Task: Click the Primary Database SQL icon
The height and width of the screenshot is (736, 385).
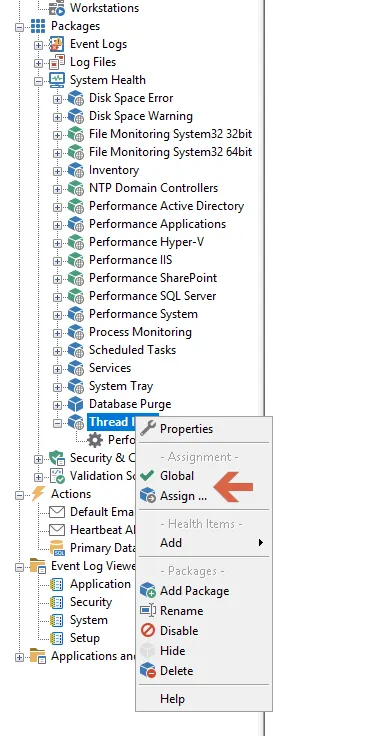Action: [57, 548]
